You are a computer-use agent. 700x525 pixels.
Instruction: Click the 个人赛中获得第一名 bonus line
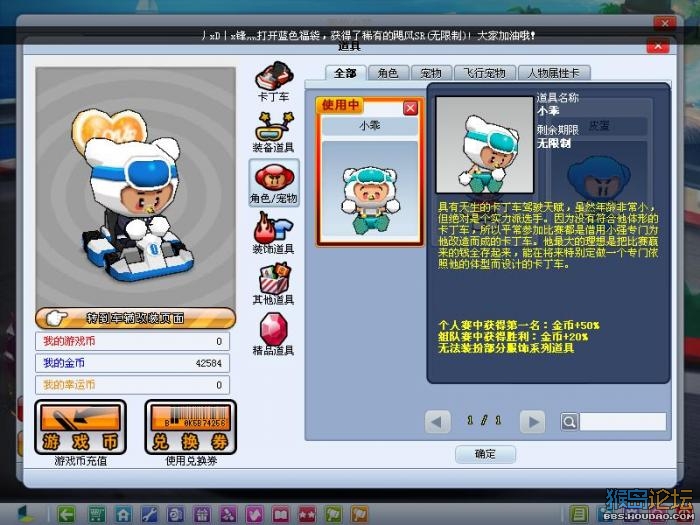pyautogui.click(x=519, y=325)
